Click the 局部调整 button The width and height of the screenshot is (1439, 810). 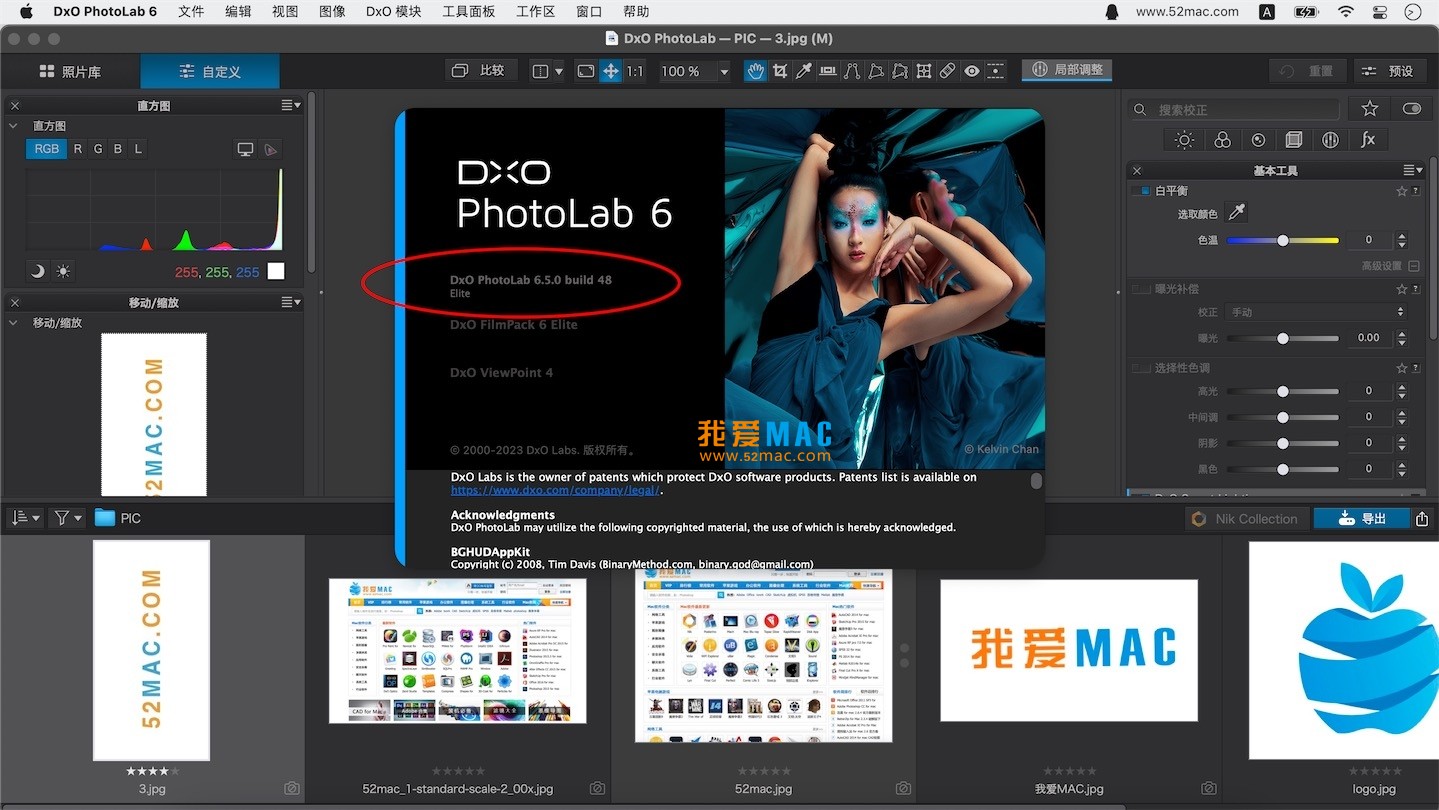tap(1067, 70)
